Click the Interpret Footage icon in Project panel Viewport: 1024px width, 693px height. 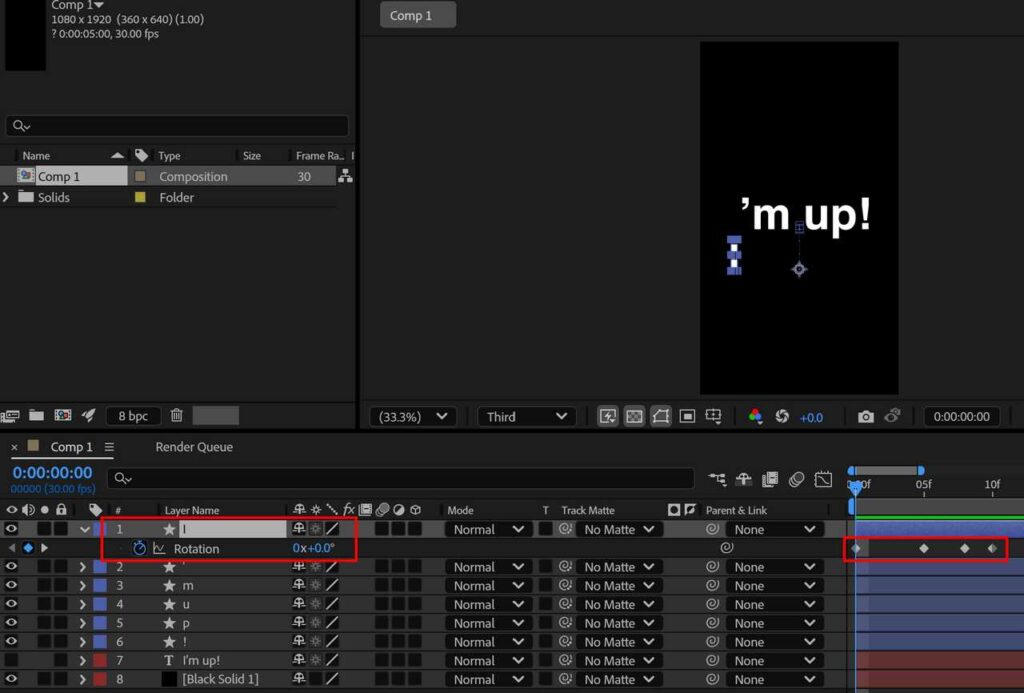coord(10,415)
